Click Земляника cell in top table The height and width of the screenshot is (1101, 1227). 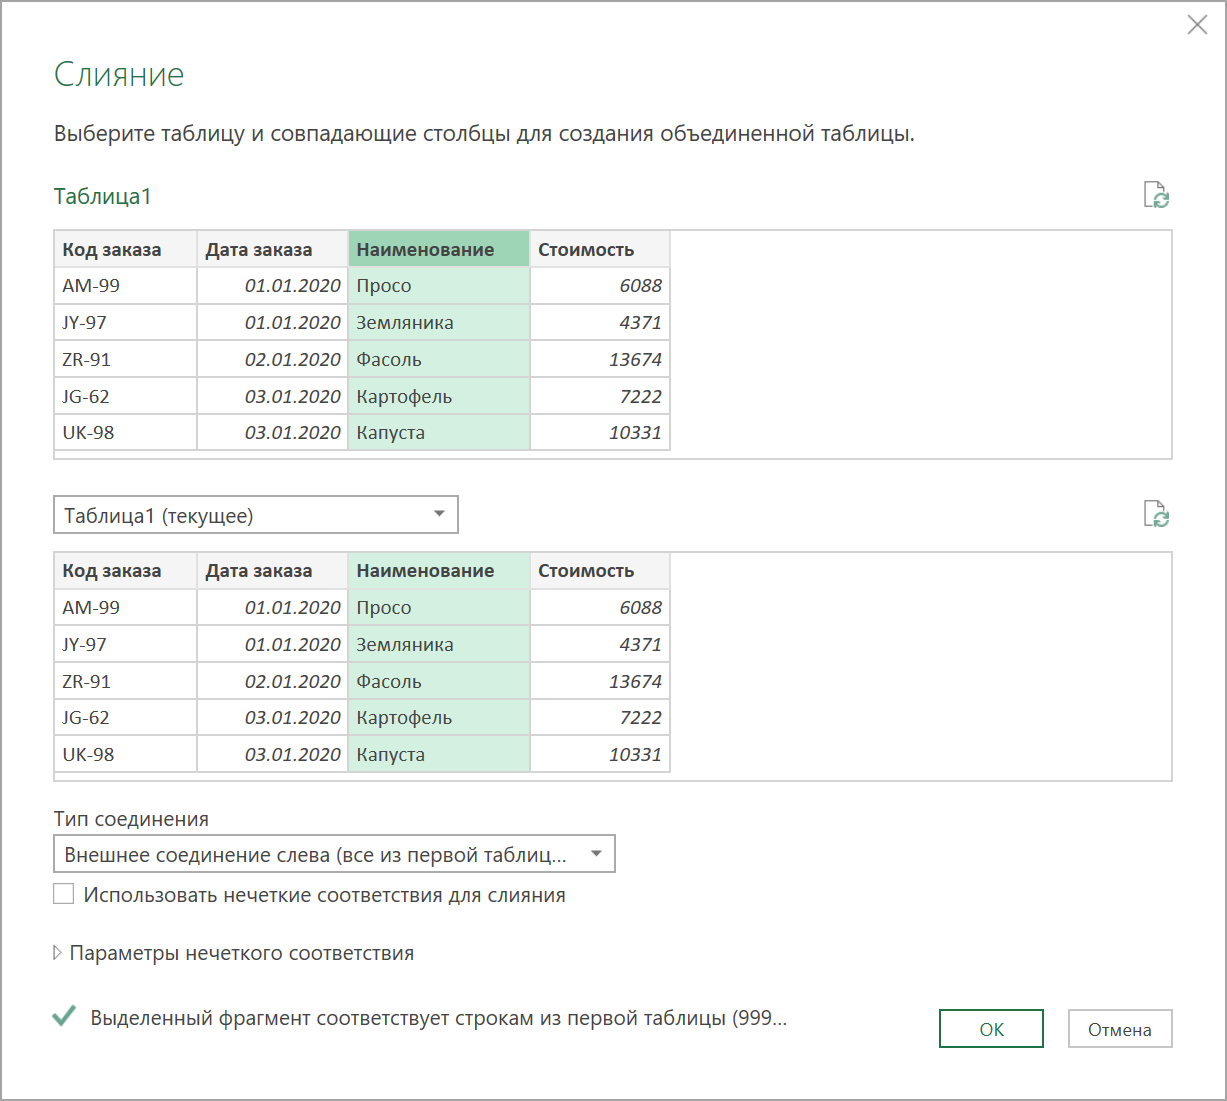pos(439,323)
